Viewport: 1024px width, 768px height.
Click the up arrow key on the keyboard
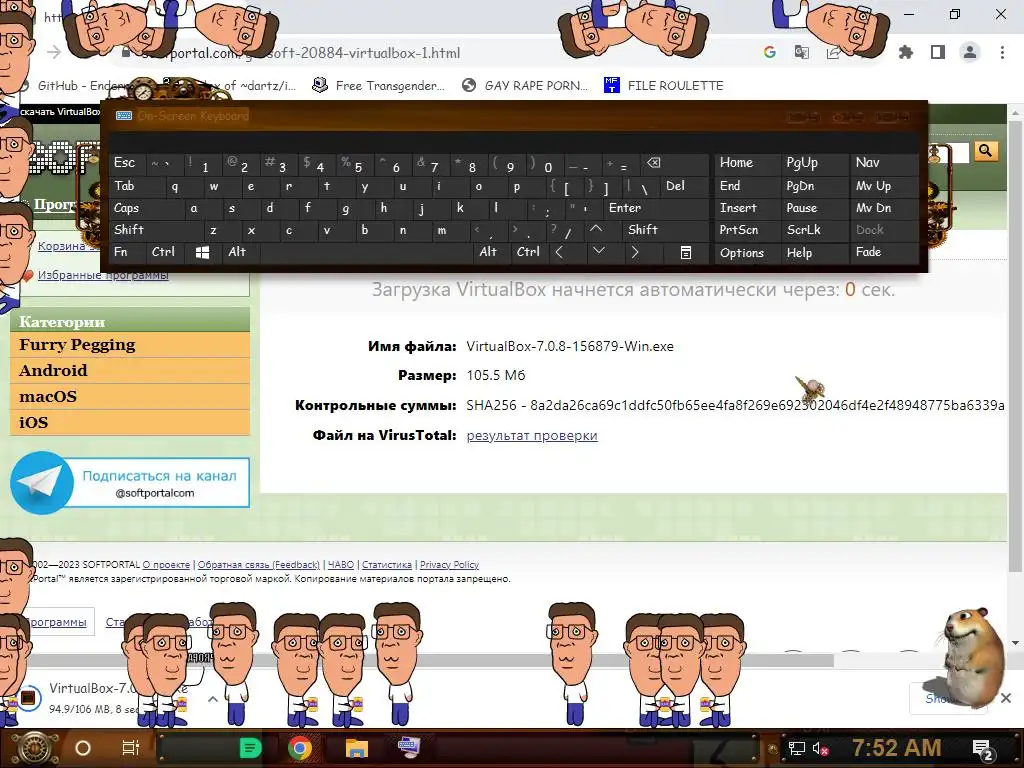click(596, 229)
